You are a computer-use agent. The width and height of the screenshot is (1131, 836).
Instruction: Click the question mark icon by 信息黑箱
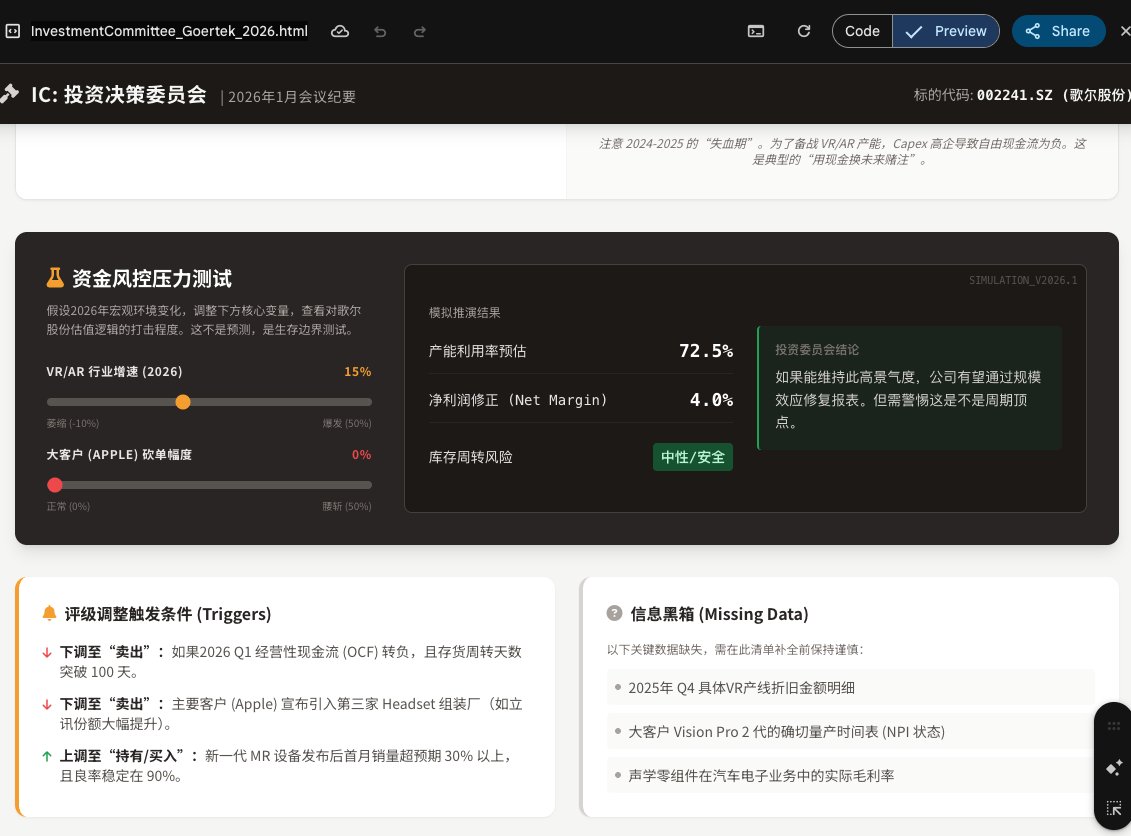pyautogui.click(x=614, y=613)
